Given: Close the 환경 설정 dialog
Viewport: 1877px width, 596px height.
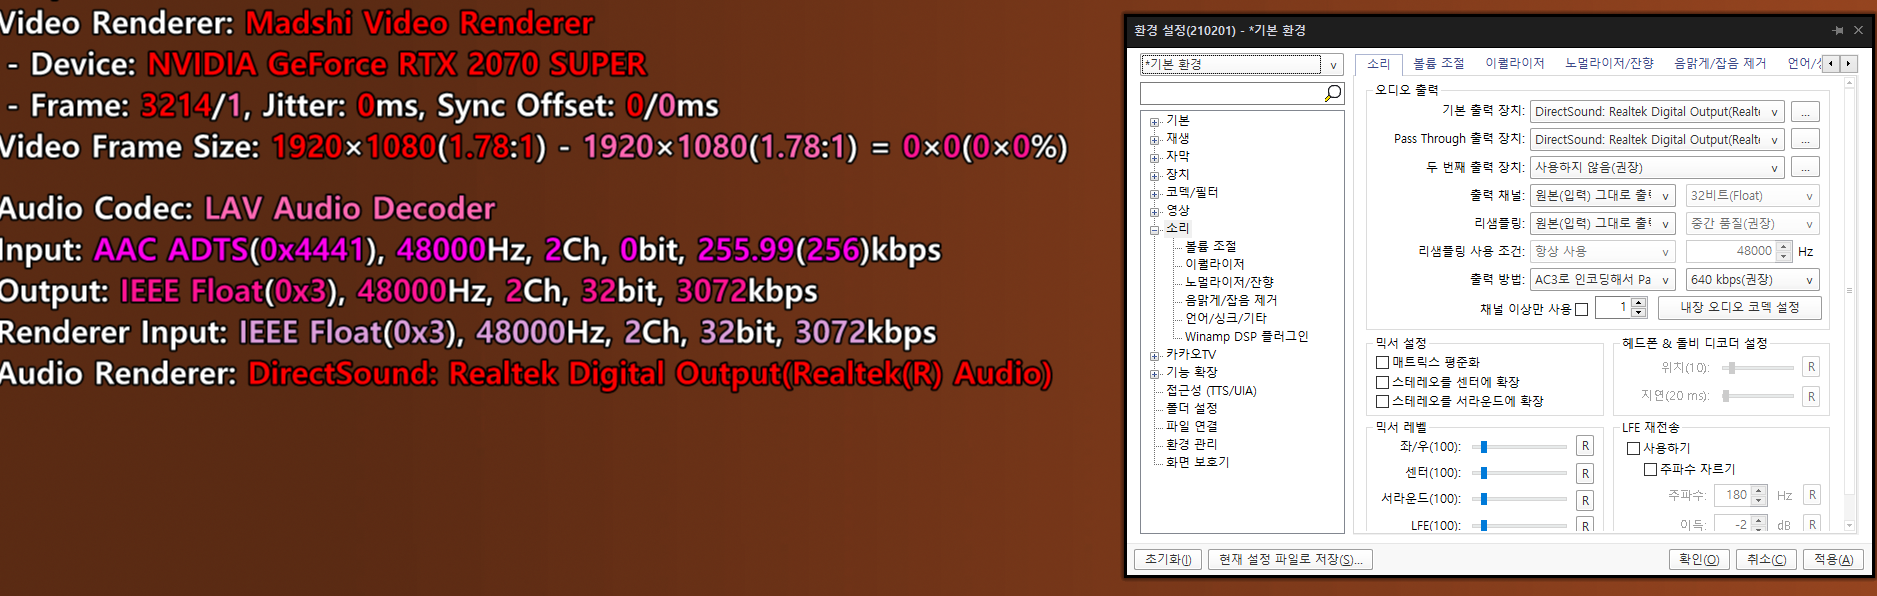Looking at the screenshot, I should 1858,31.
